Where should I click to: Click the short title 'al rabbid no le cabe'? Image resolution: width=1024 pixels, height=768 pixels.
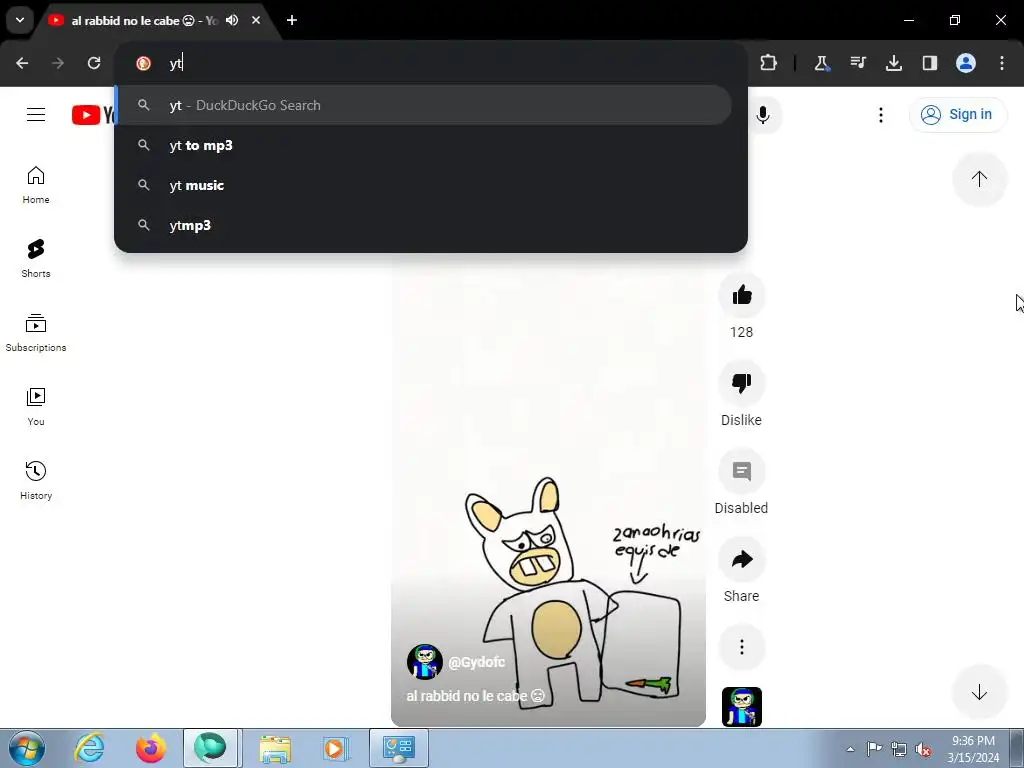click(475, 696)
